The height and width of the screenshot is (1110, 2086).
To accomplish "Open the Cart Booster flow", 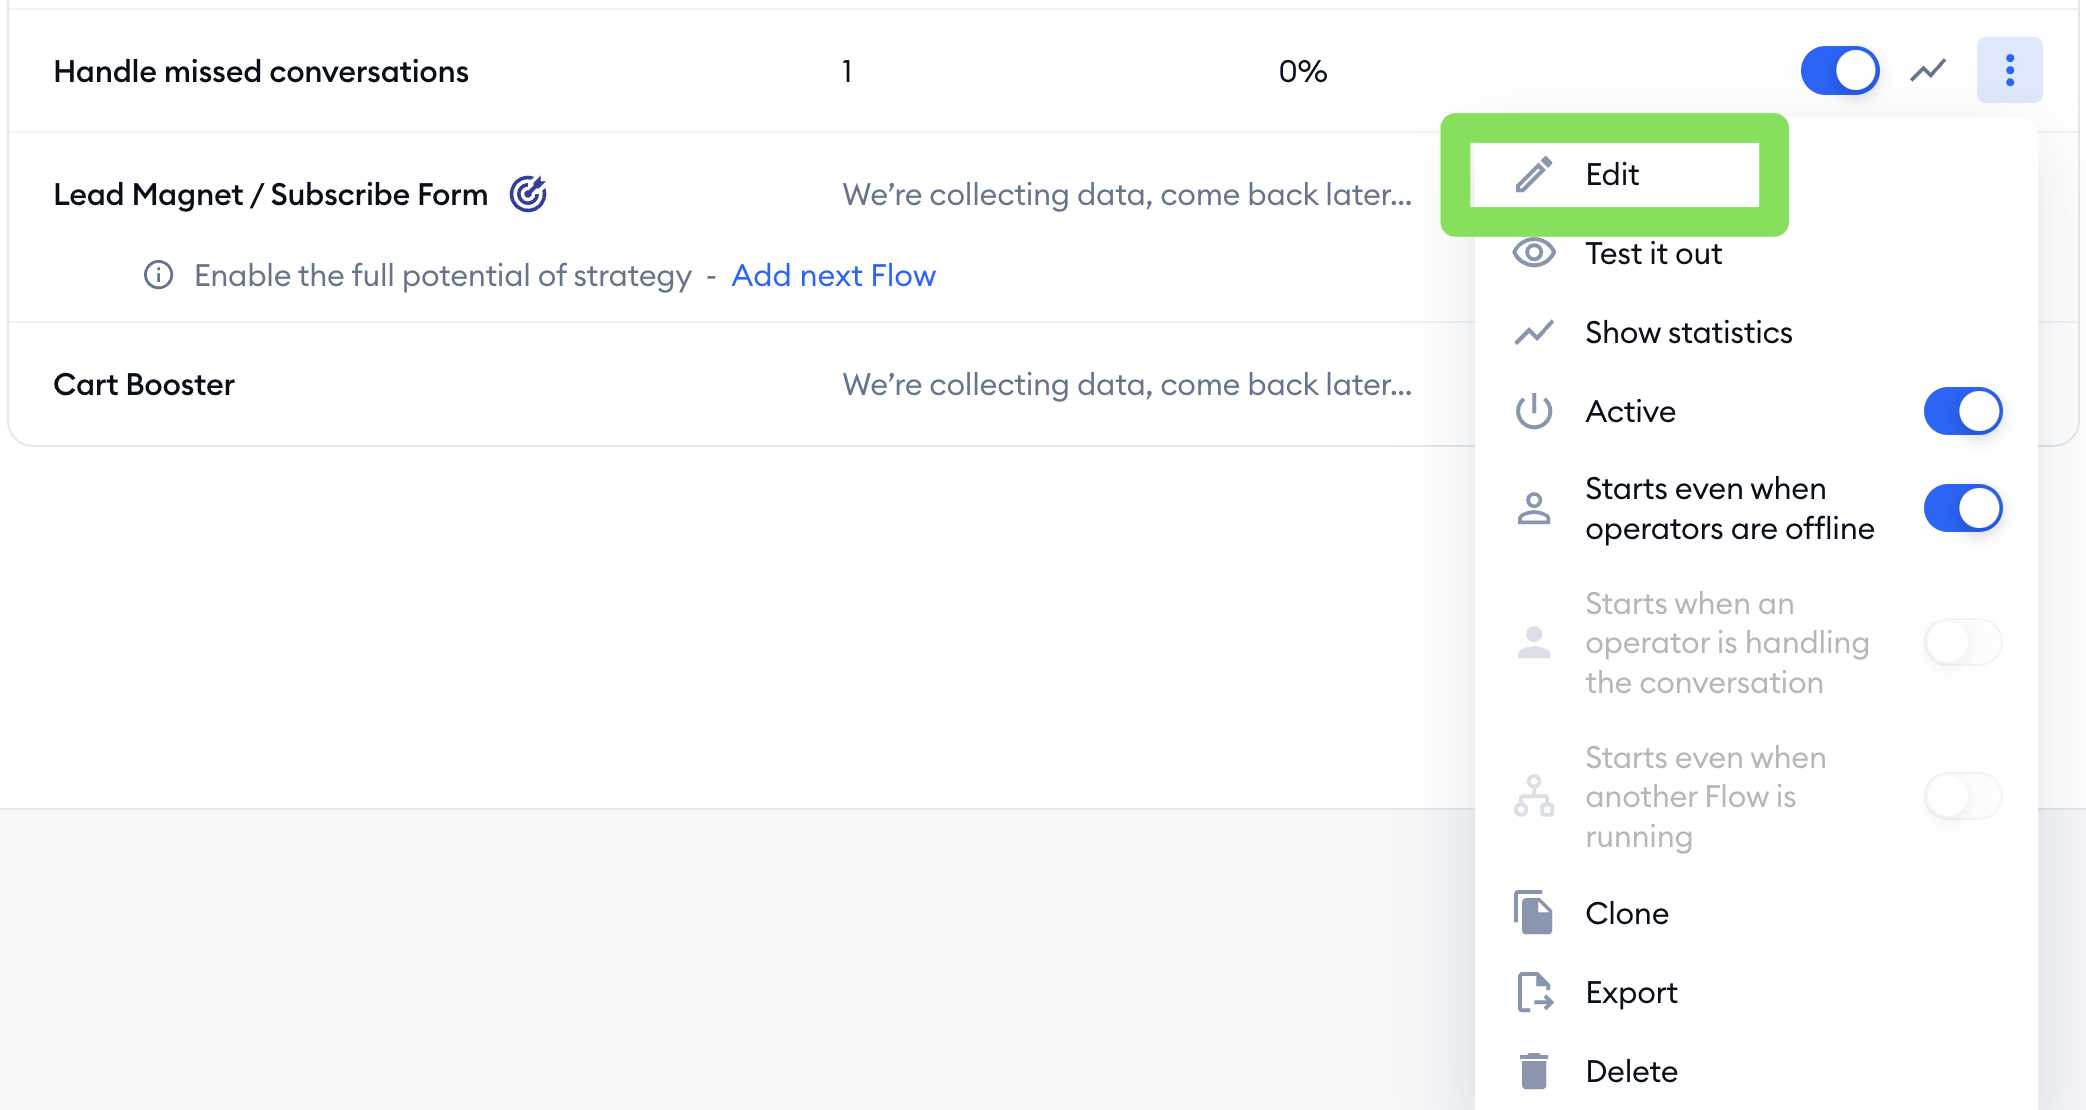I will pos(144,384).
